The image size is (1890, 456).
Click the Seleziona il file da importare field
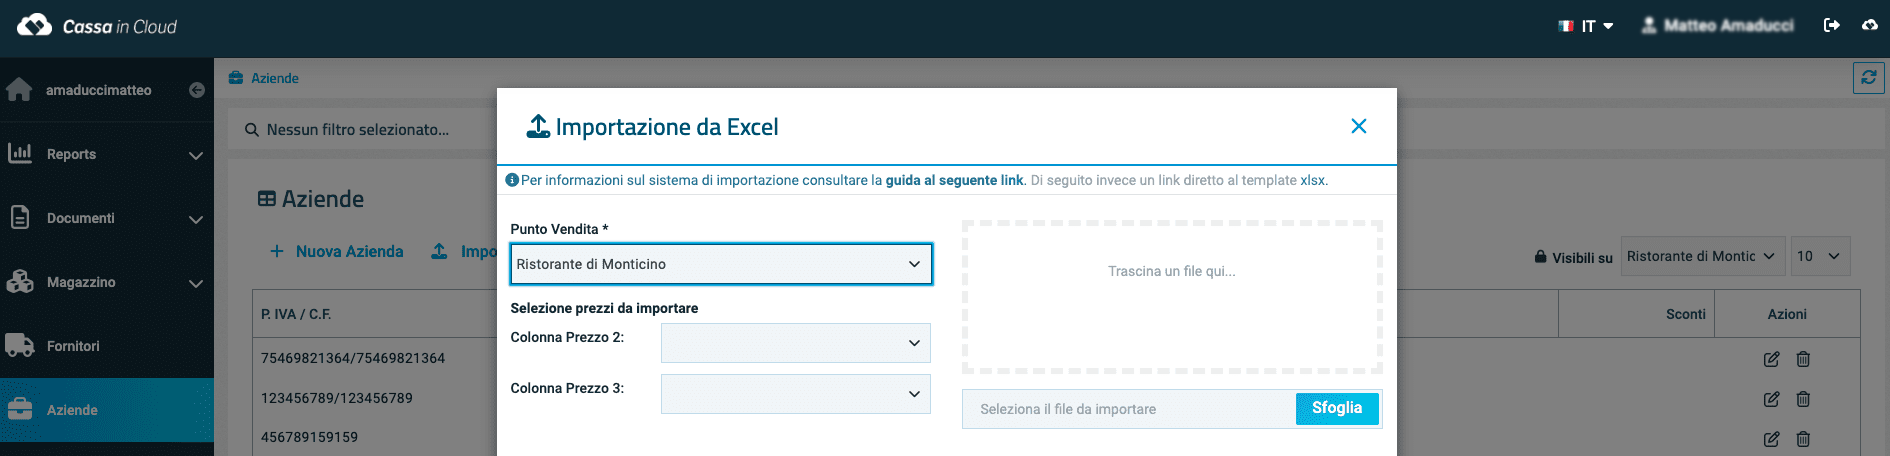pos(1129,409)
